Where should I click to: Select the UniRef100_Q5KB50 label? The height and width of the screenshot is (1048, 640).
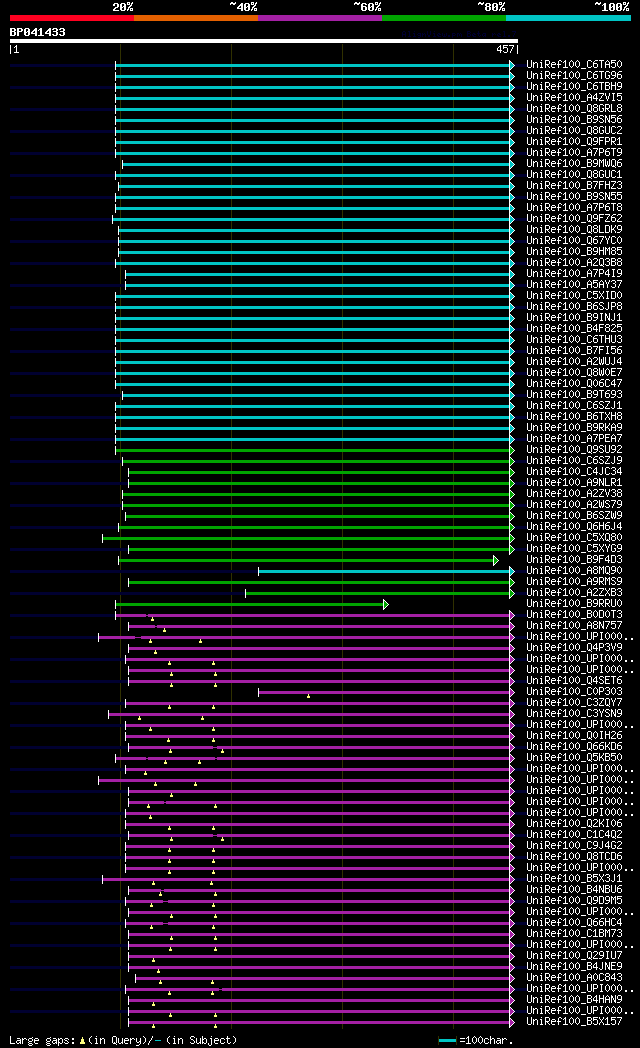(x=574, y=757)
